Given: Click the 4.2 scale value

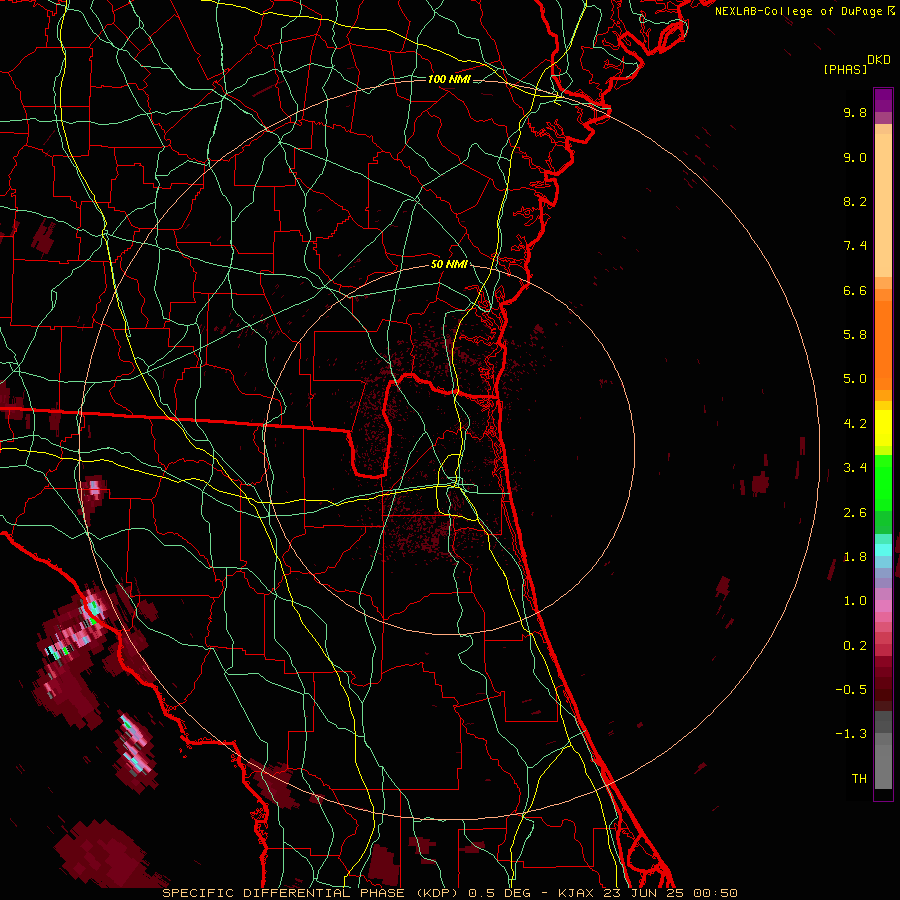Looking at the screenshot, I should (855, 424).
